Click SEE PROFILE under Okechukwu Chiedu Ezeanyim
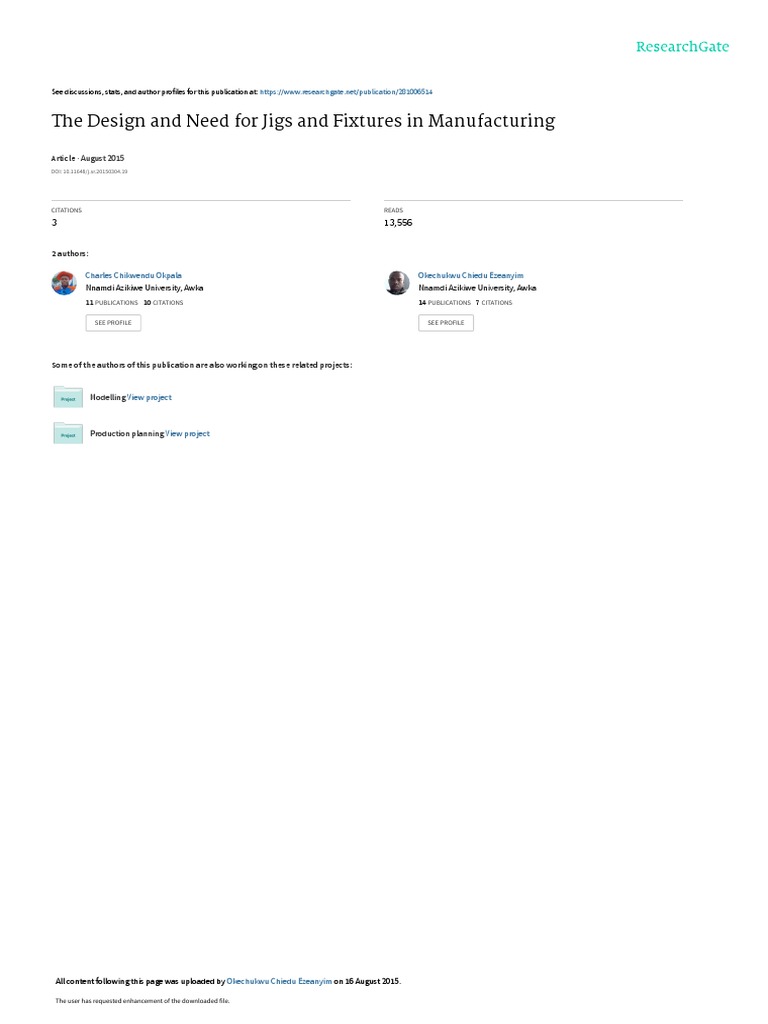The image size is (768, 1024). coord(446,323)
